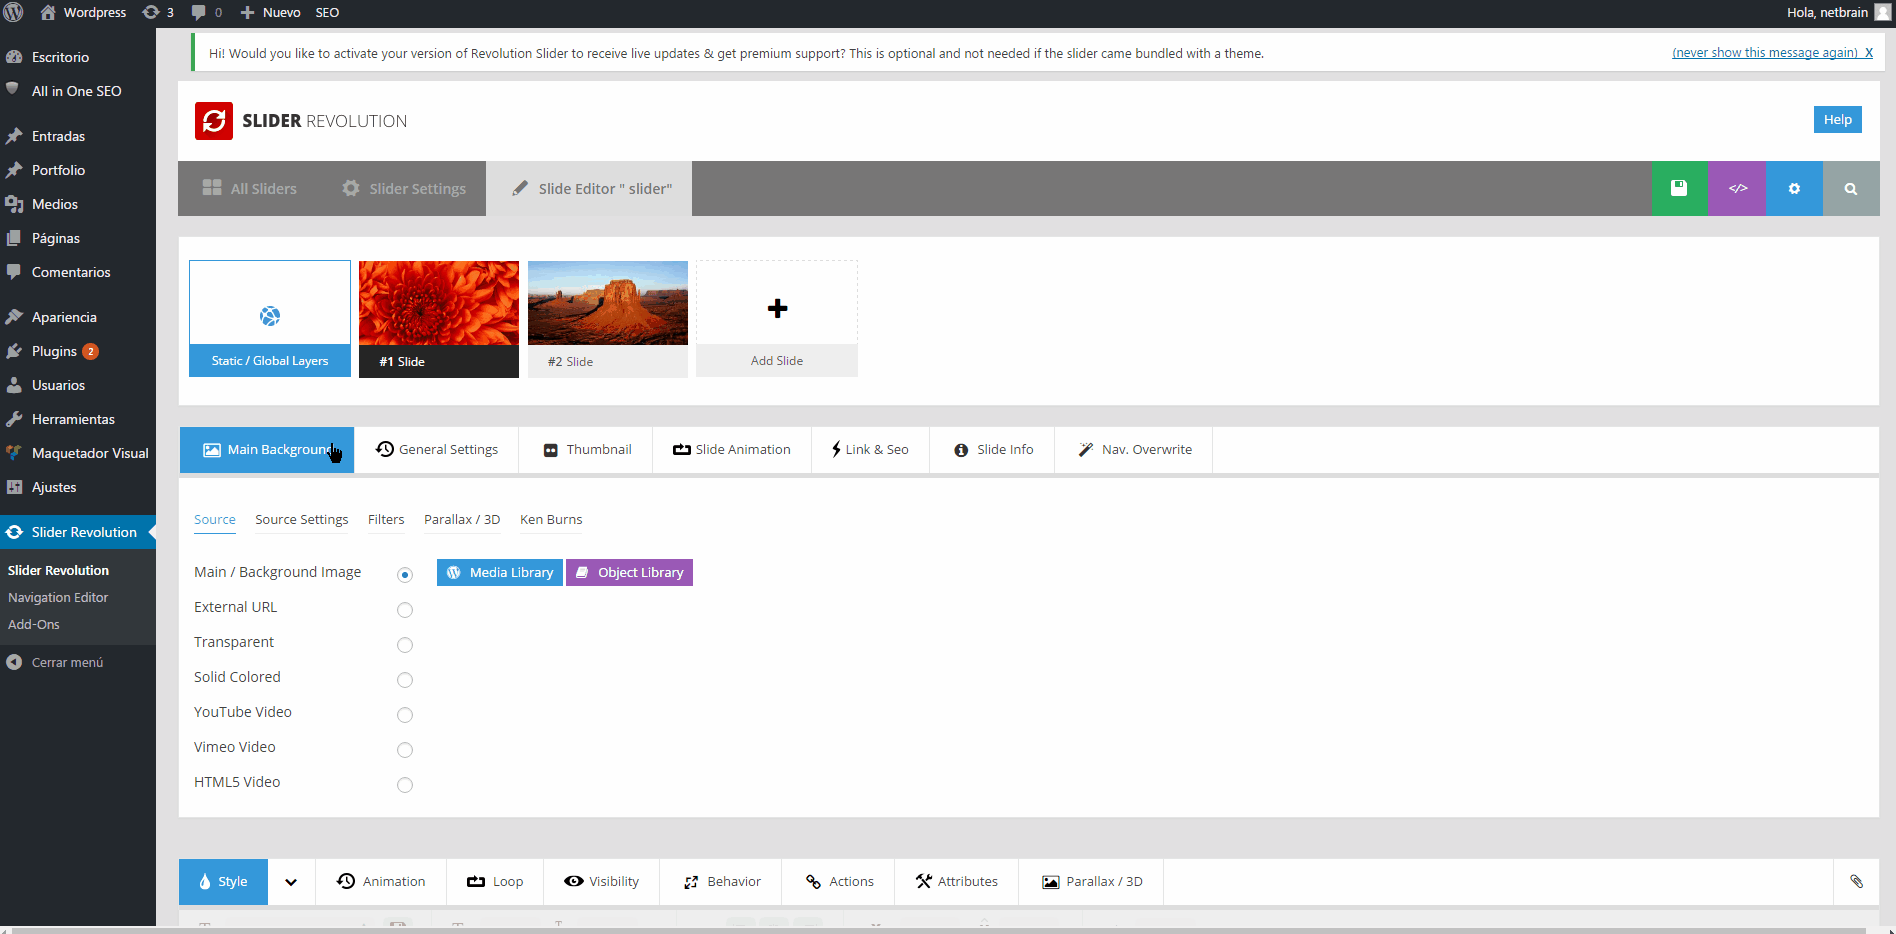The height and width of the screenshot is (934, 1896).
Task: Open Link & Seo tab
Action: [x=870, y=450]
